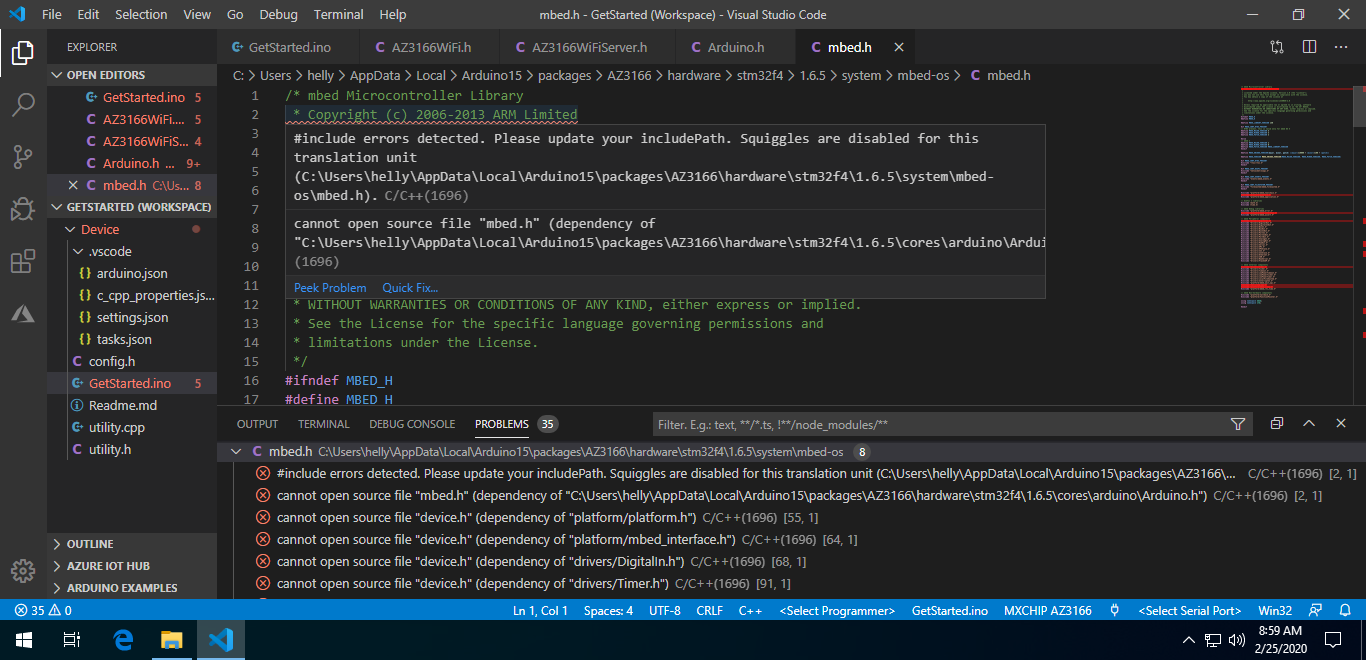
Task: Open the Debug menu
Action: tap(277, 14)
